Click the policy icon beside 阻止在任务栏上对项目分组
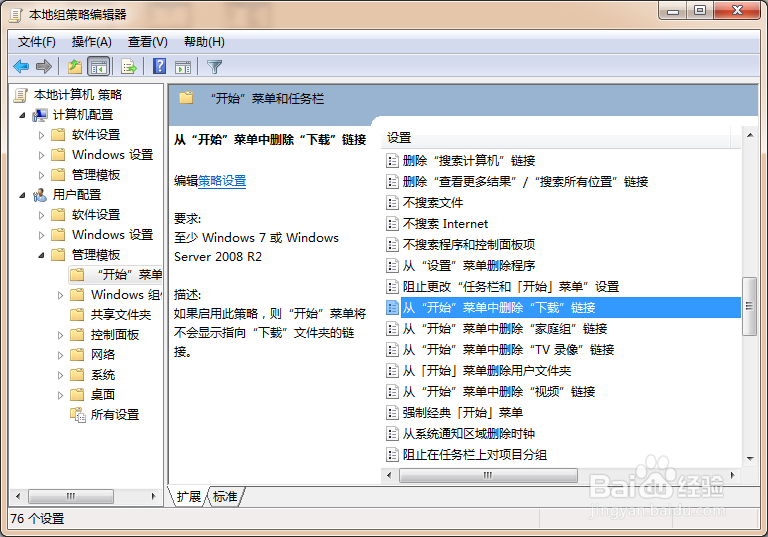The height and width of the screenshot is (537, 768). 392,455
